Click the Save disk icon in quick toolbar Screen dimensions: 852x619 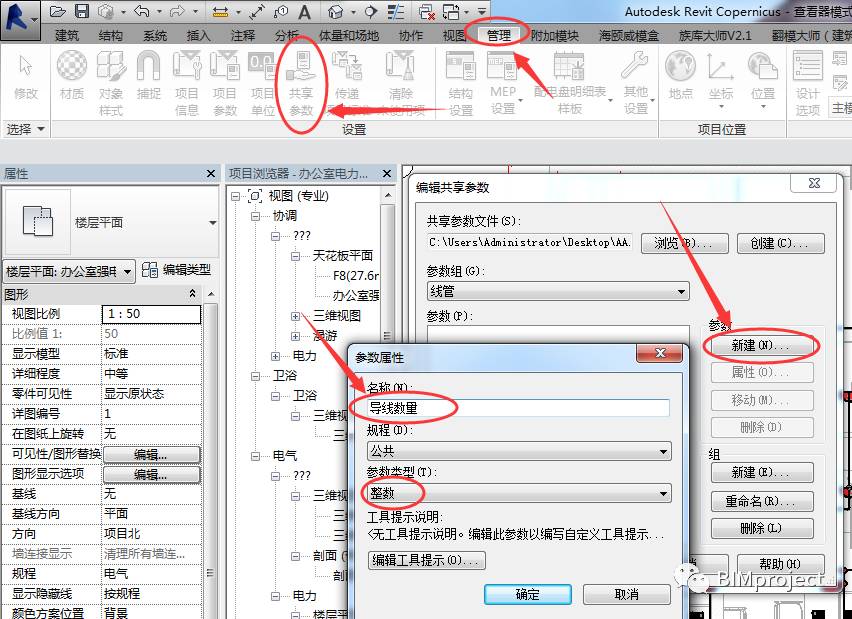coord(82,11)
